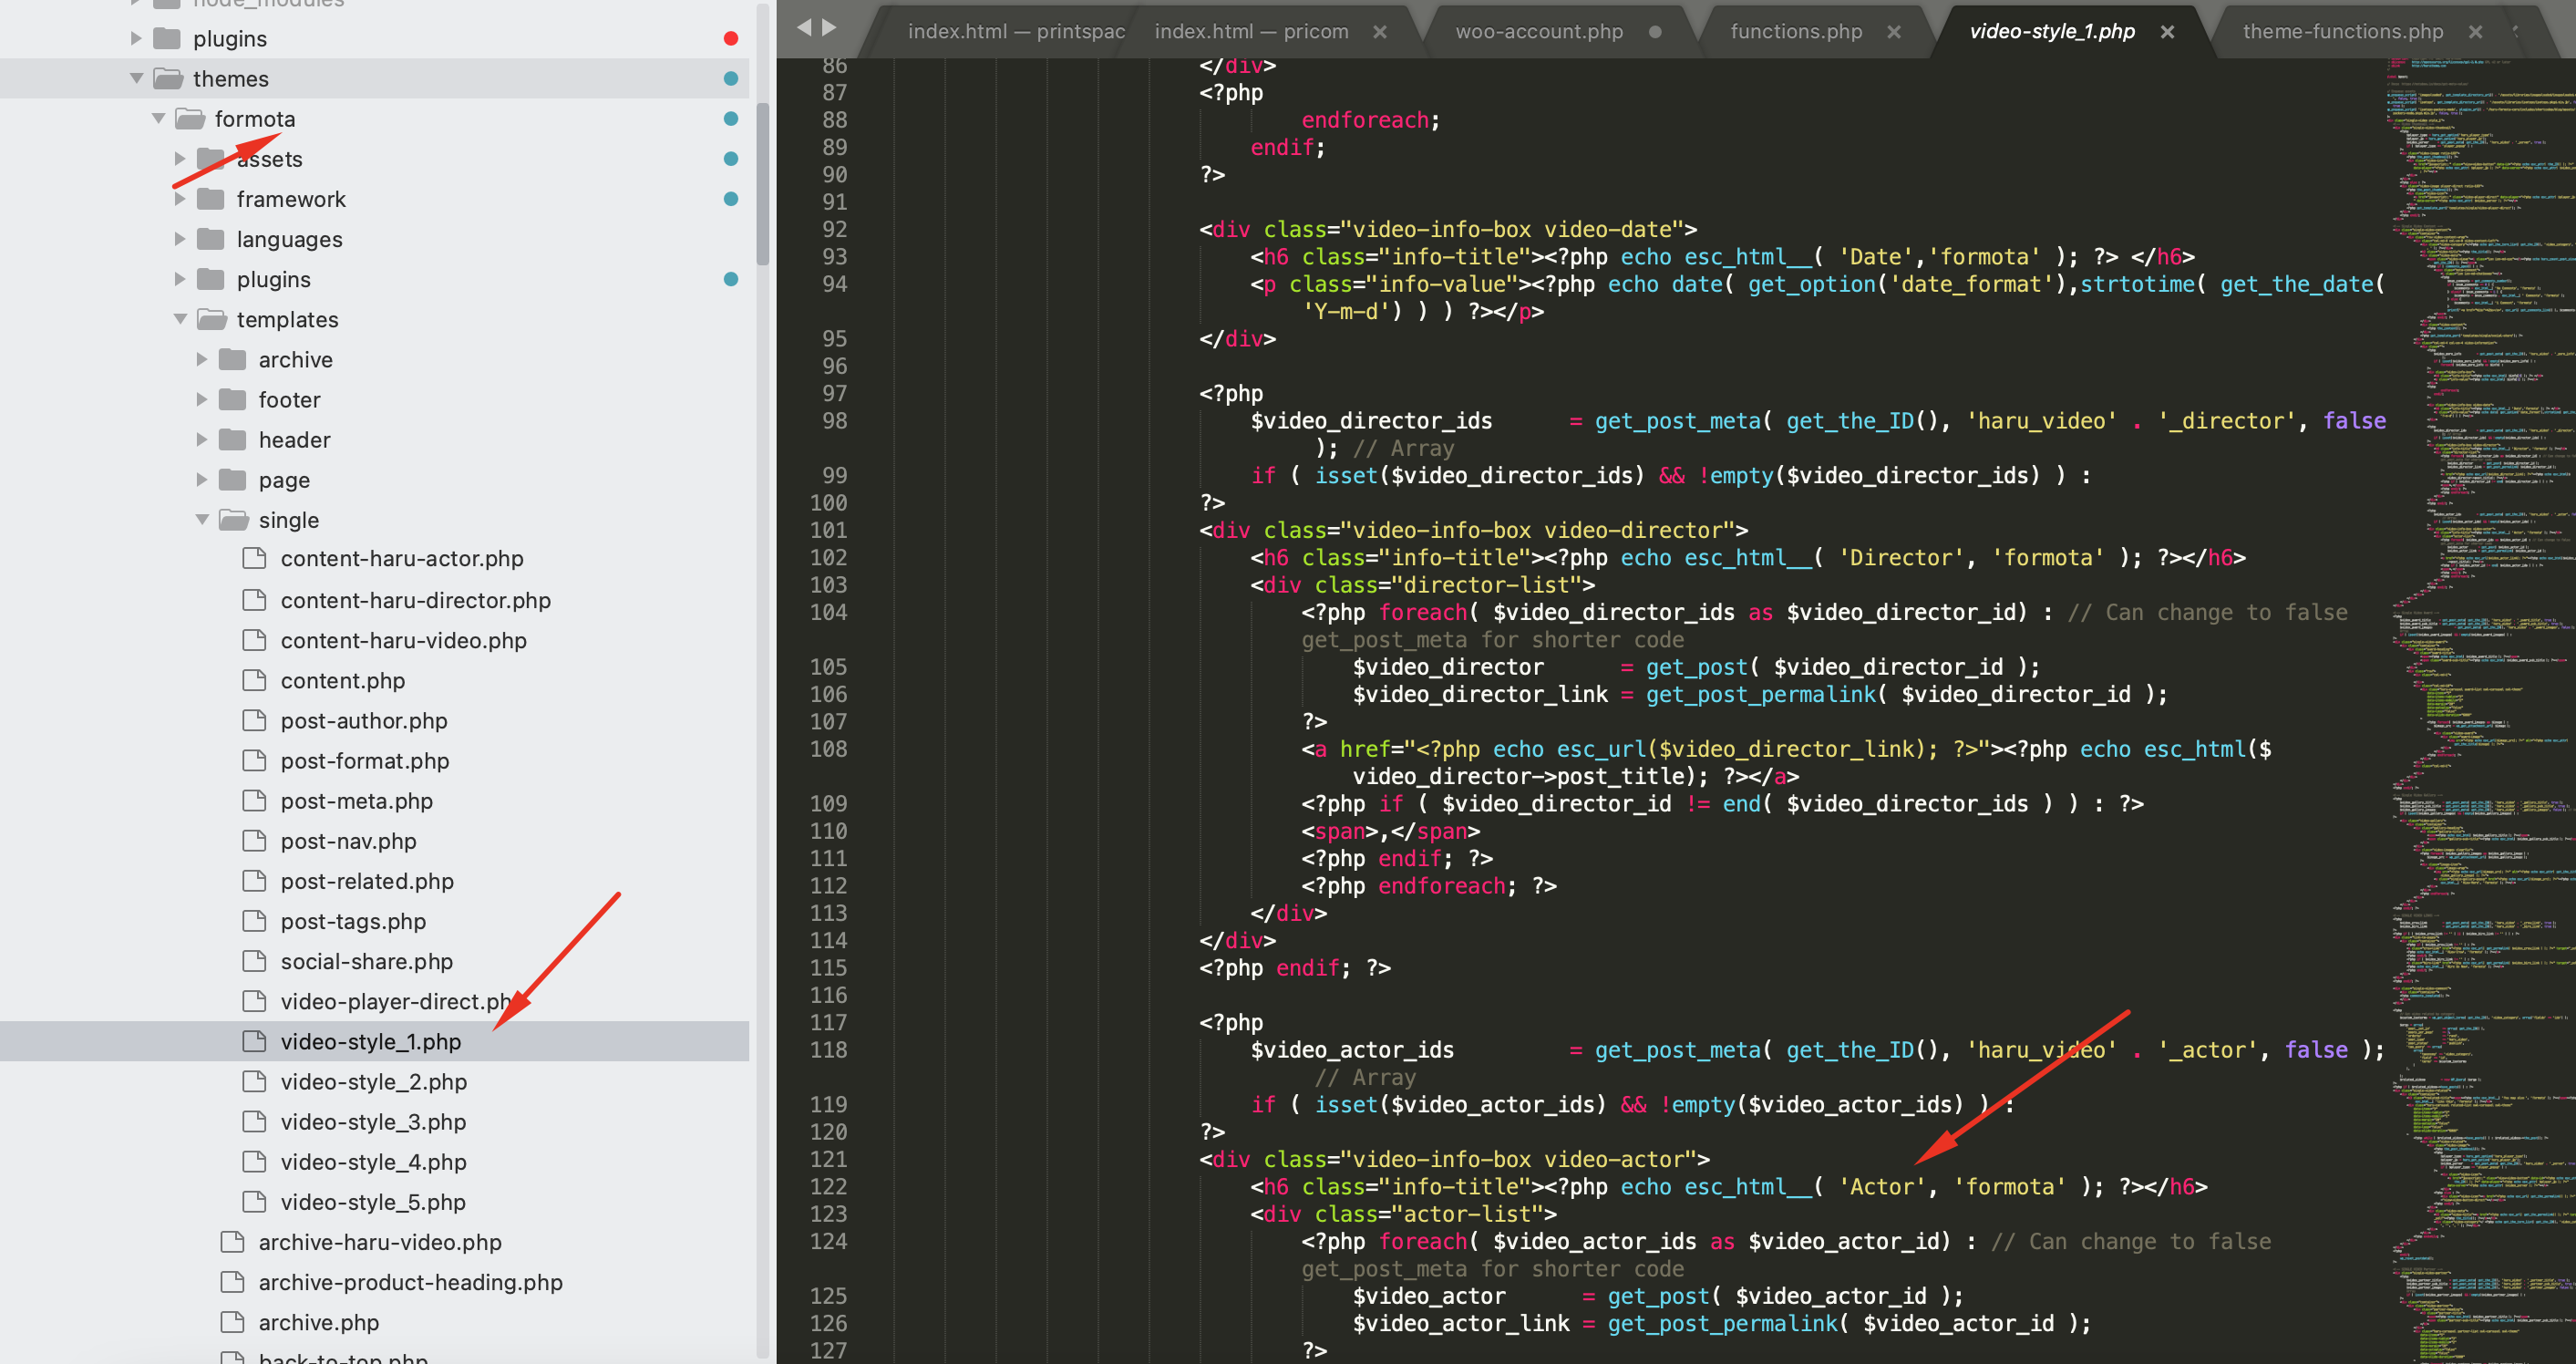This screenshot has height=1364, width=2576.
Task: Open content-haru-director.php file
Action: coord(415,600)
